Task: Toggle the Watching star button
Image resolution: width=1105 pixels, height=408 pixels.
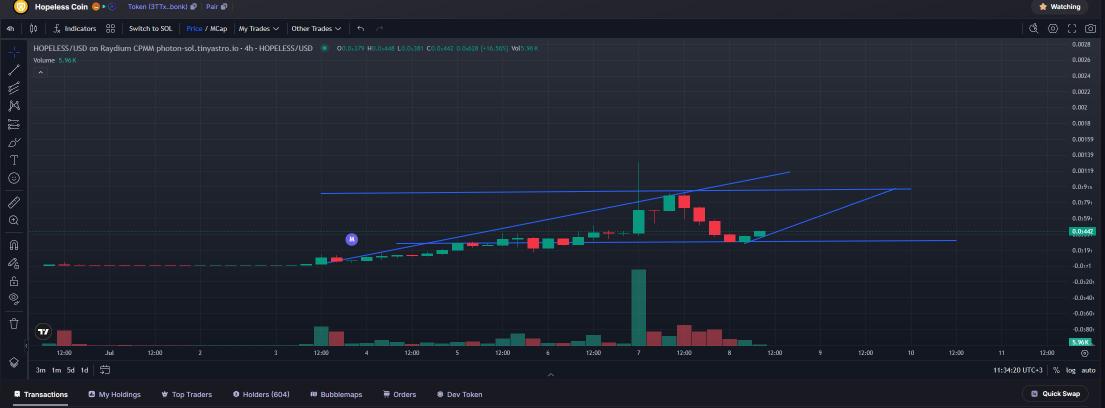Action: click(x=1060, y=7)
